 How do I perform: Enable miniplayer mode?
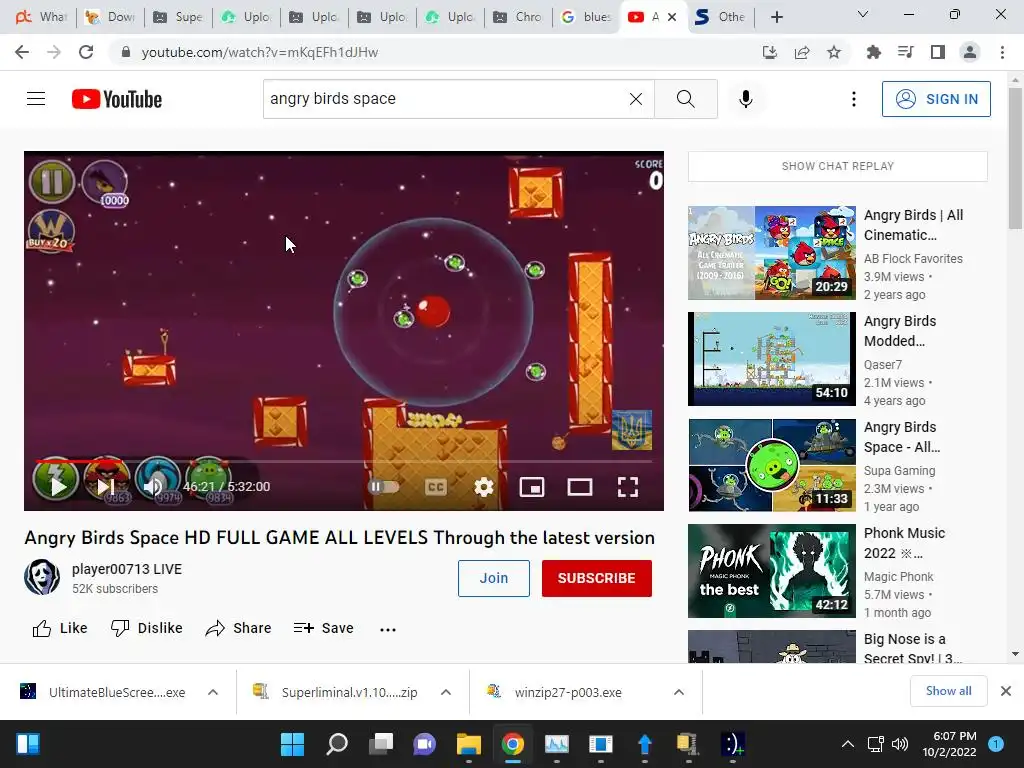532,487
